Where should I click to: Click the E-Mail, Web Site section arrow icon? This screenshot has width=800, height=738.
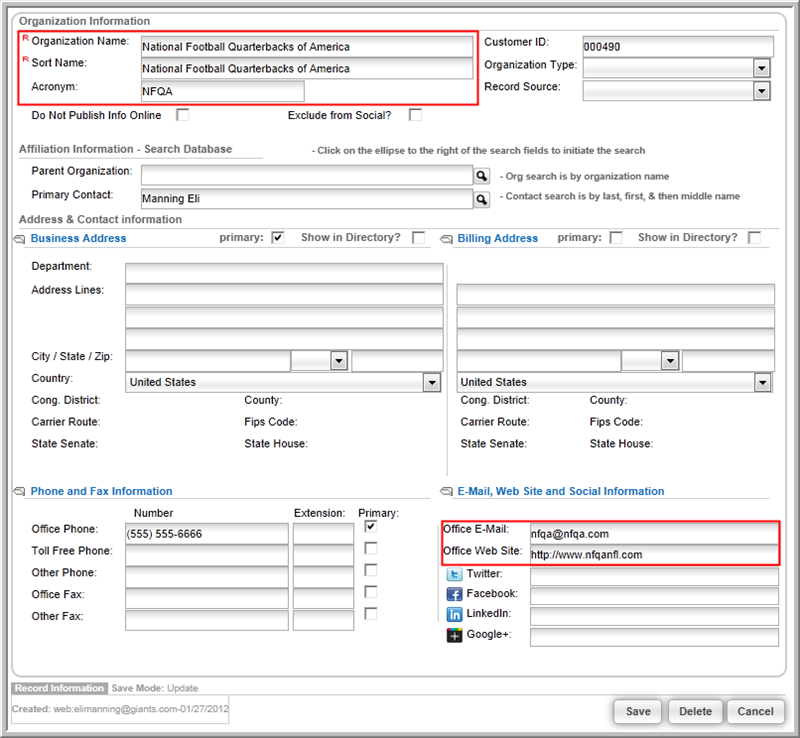pos(446,491)
